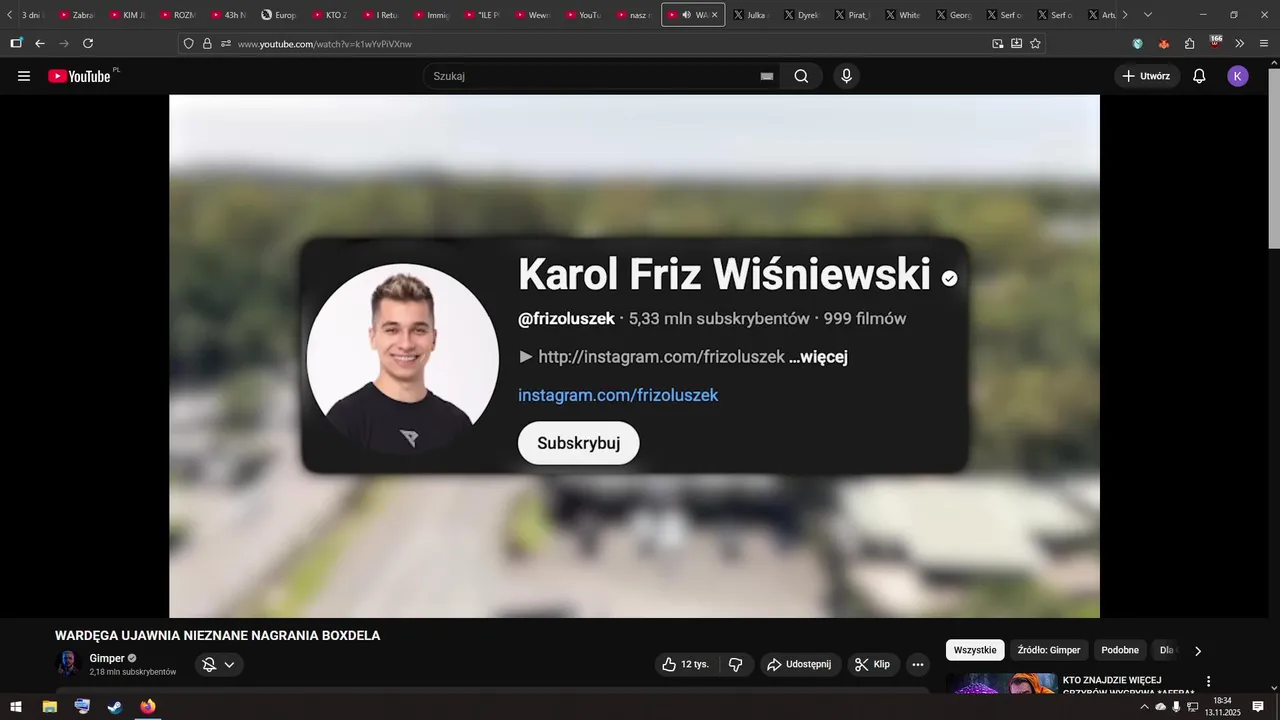Open the KTO ZNAJDZIE WIĘCEJ video thumbnail
This screenshot has height=720, width=1280.
pyautogui.click(x=1001, y=683)
